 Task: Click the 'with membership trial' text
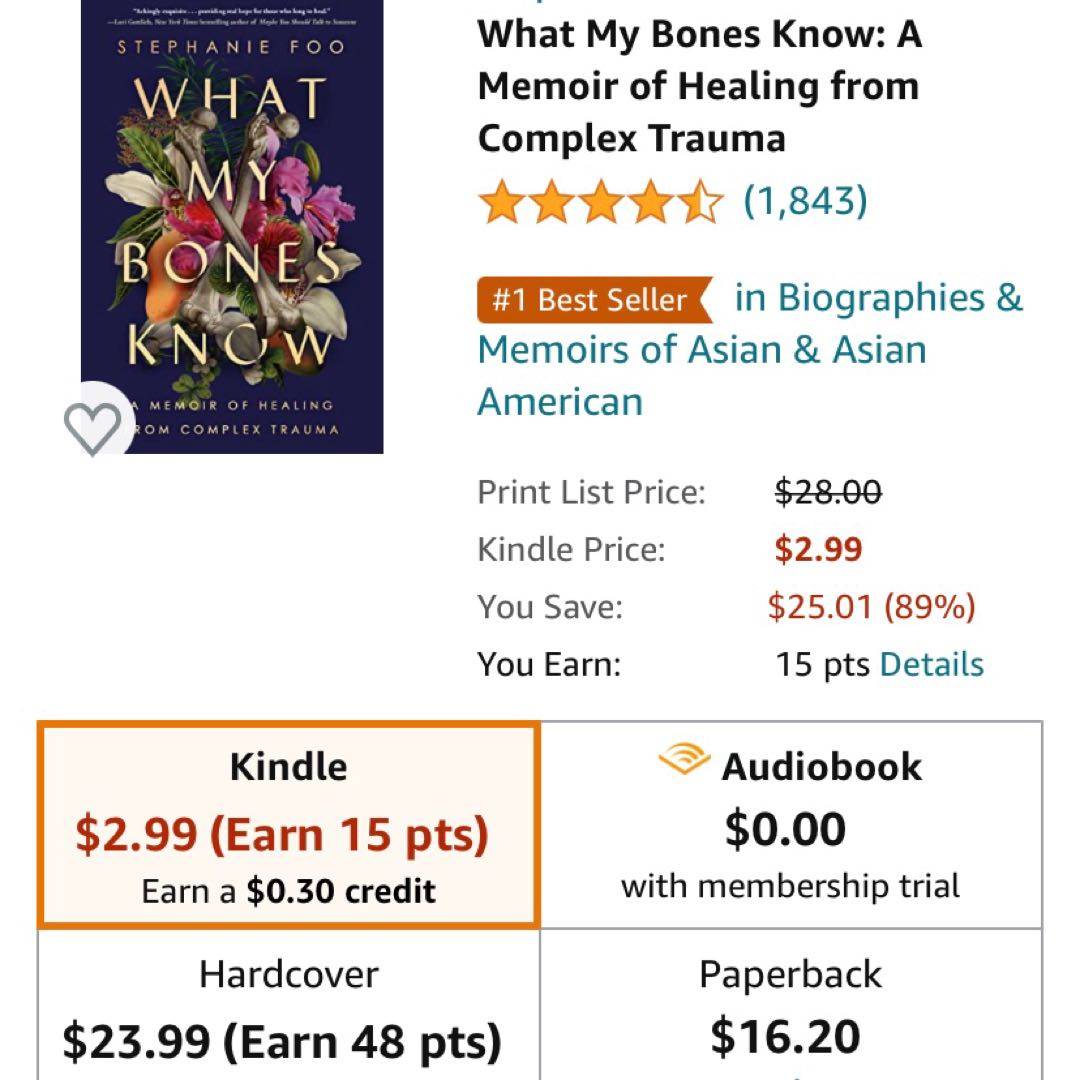tap(790, 886)
